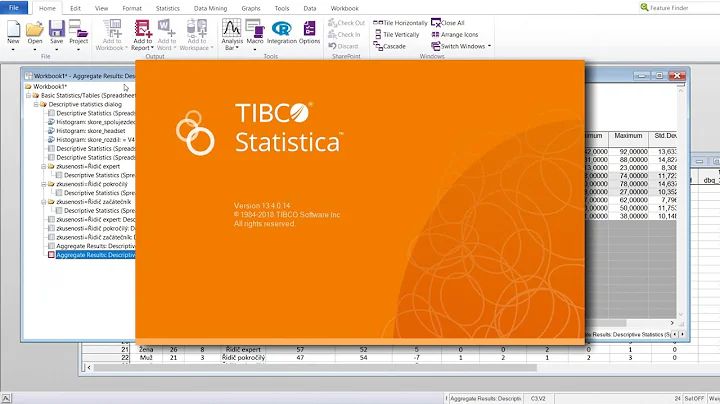The height and width of the screenshot is (404, 720).
Task: Open the Macro dropdown arrow
Action: click(255, 49)
